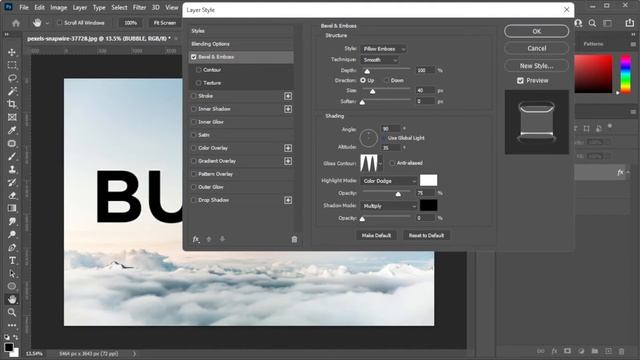The width and height of the screenshot is (640, 360).
Task: Select the Crop tool
Action: (12, 104)
